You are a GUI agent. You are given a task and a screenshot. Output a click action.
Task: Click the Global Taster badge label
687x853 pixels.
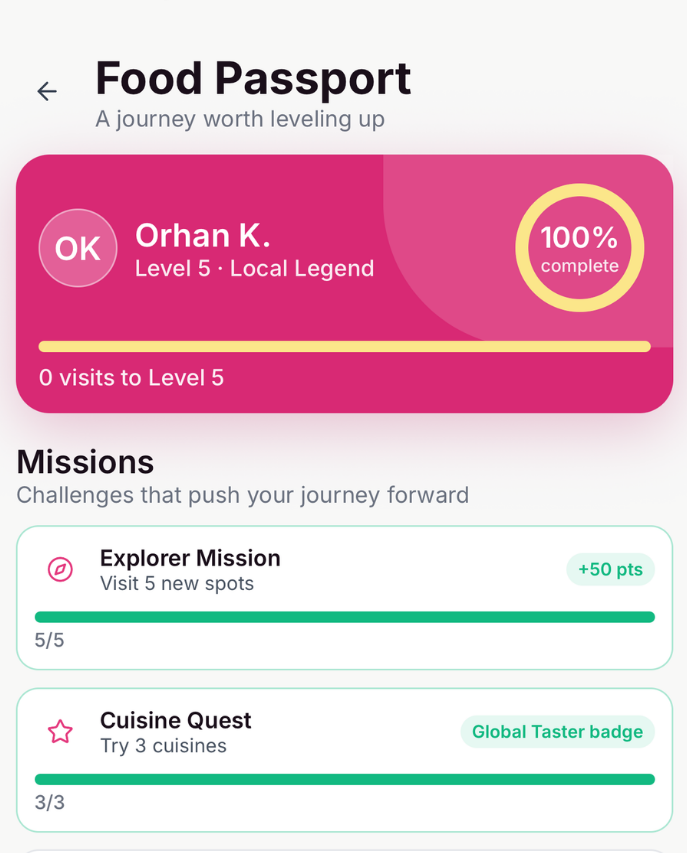tap(557, 732)
